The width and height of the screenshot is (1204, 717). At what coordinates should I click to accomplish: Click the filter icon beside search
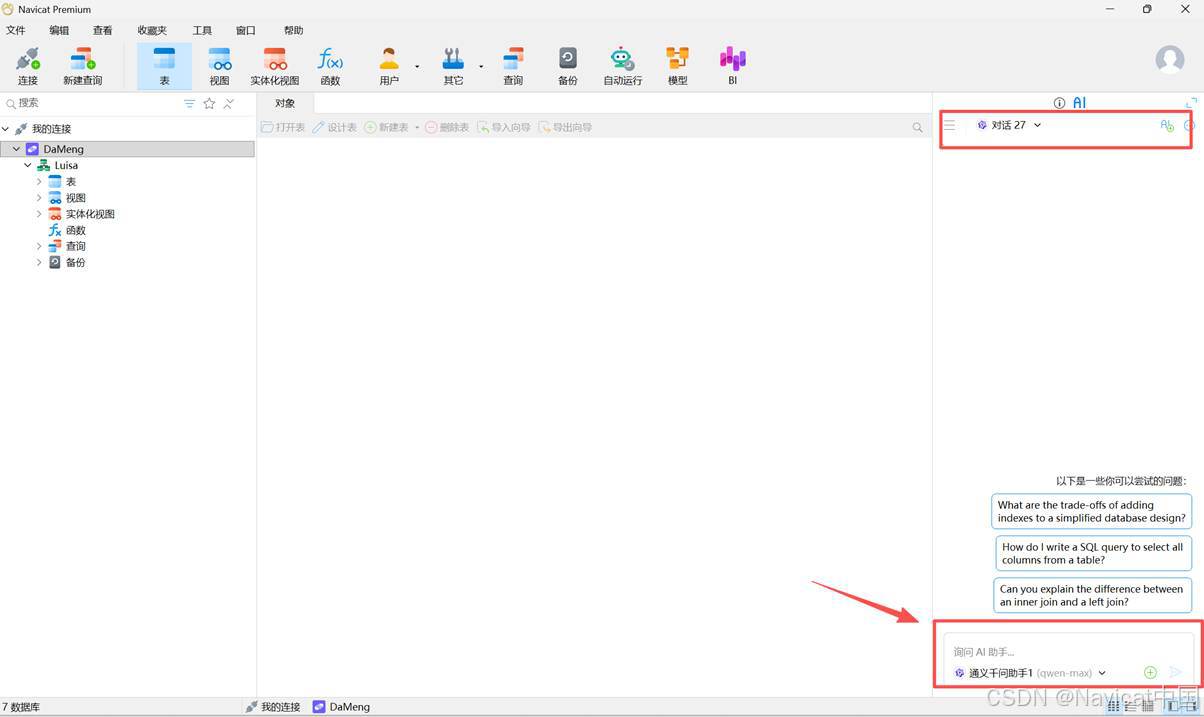[189, 103]
